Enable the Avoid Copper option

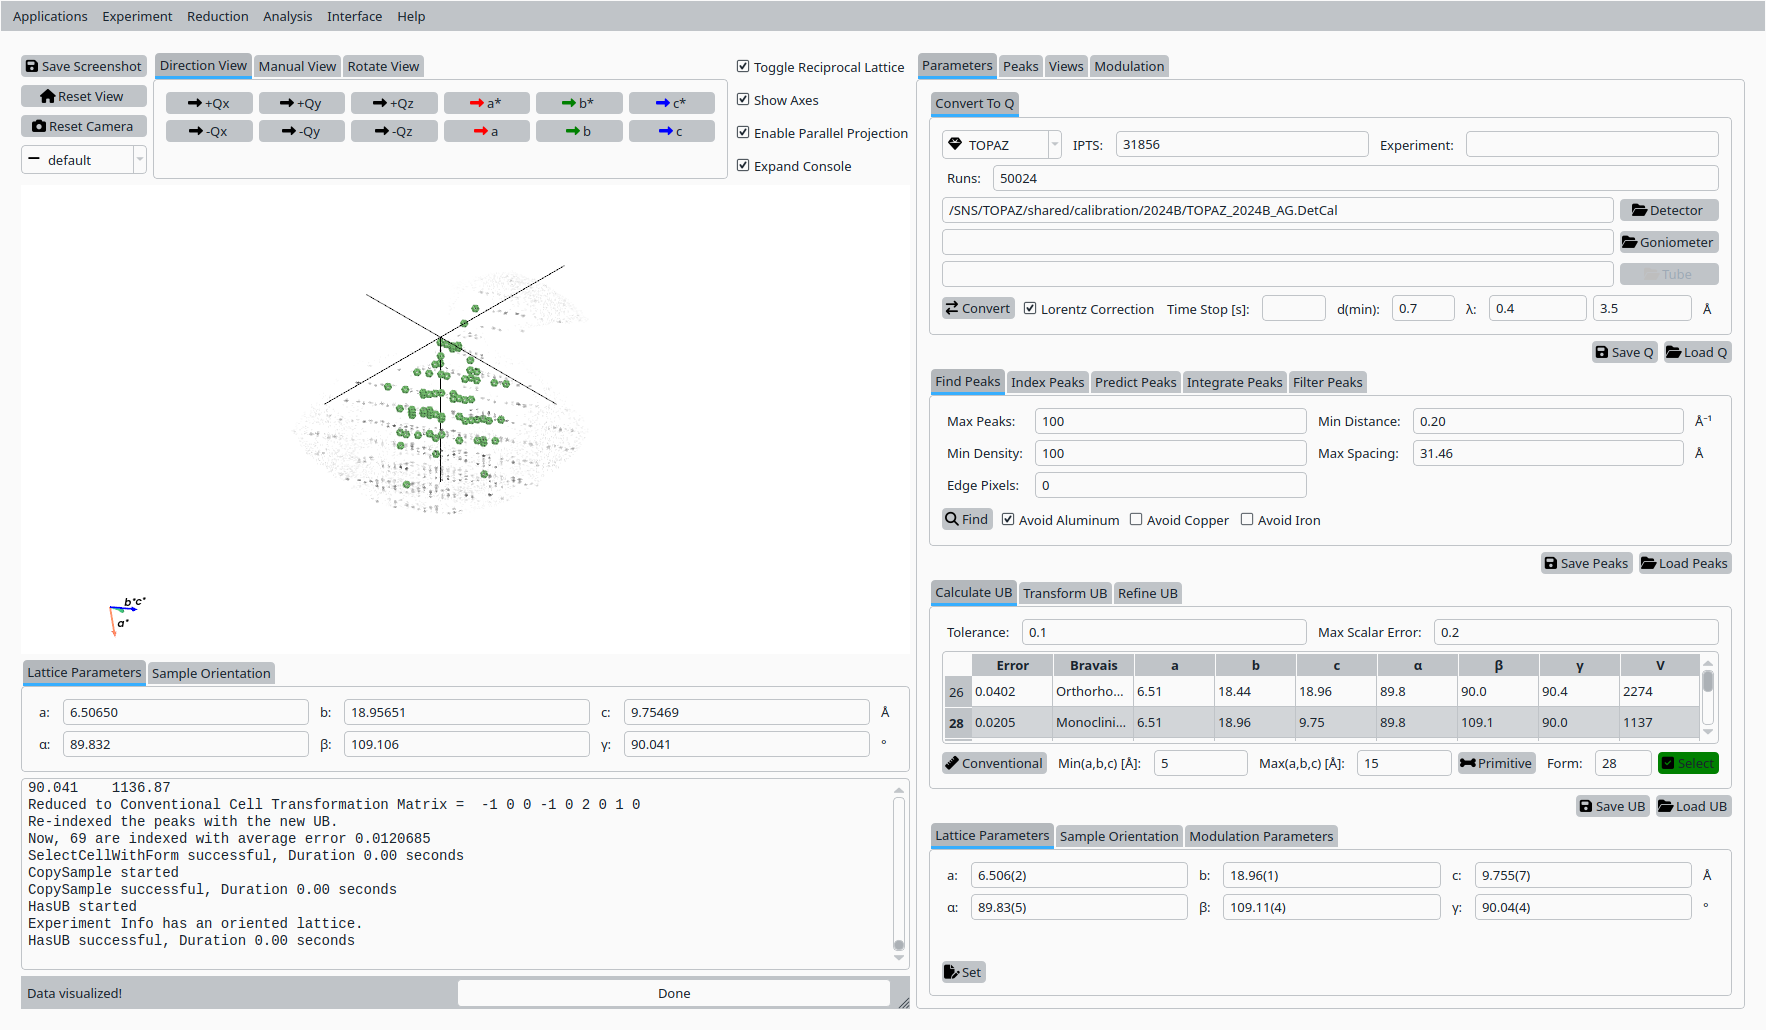1136,520
